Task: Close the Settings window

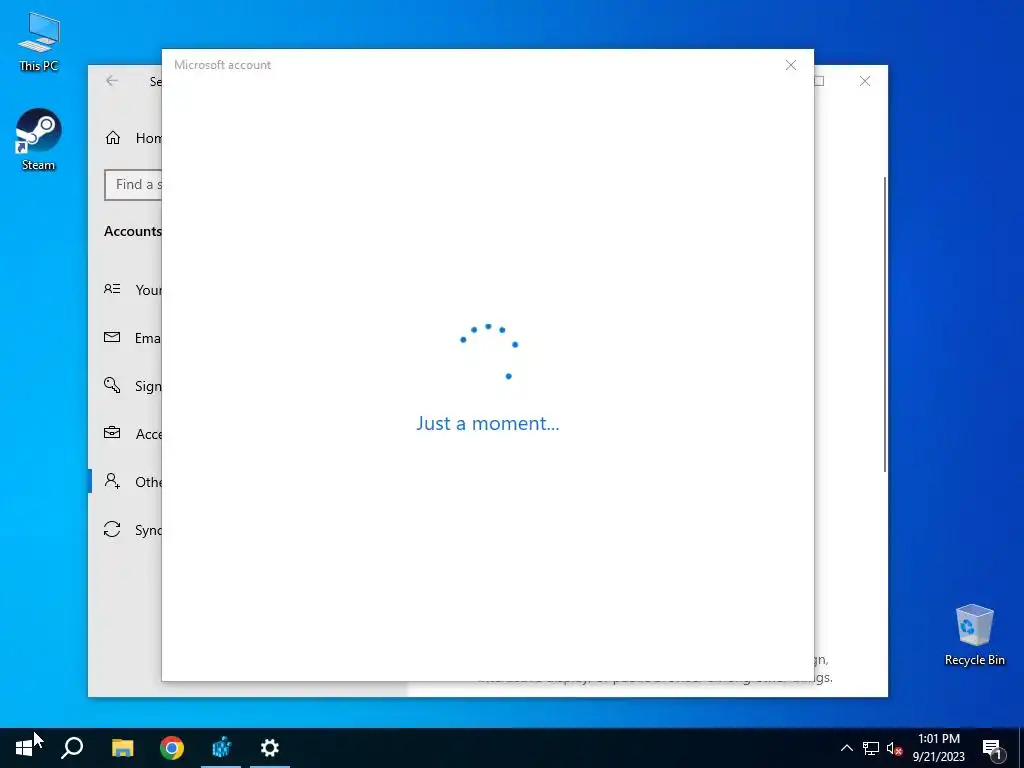Action: pyautogui.click(x=865, y=81)
